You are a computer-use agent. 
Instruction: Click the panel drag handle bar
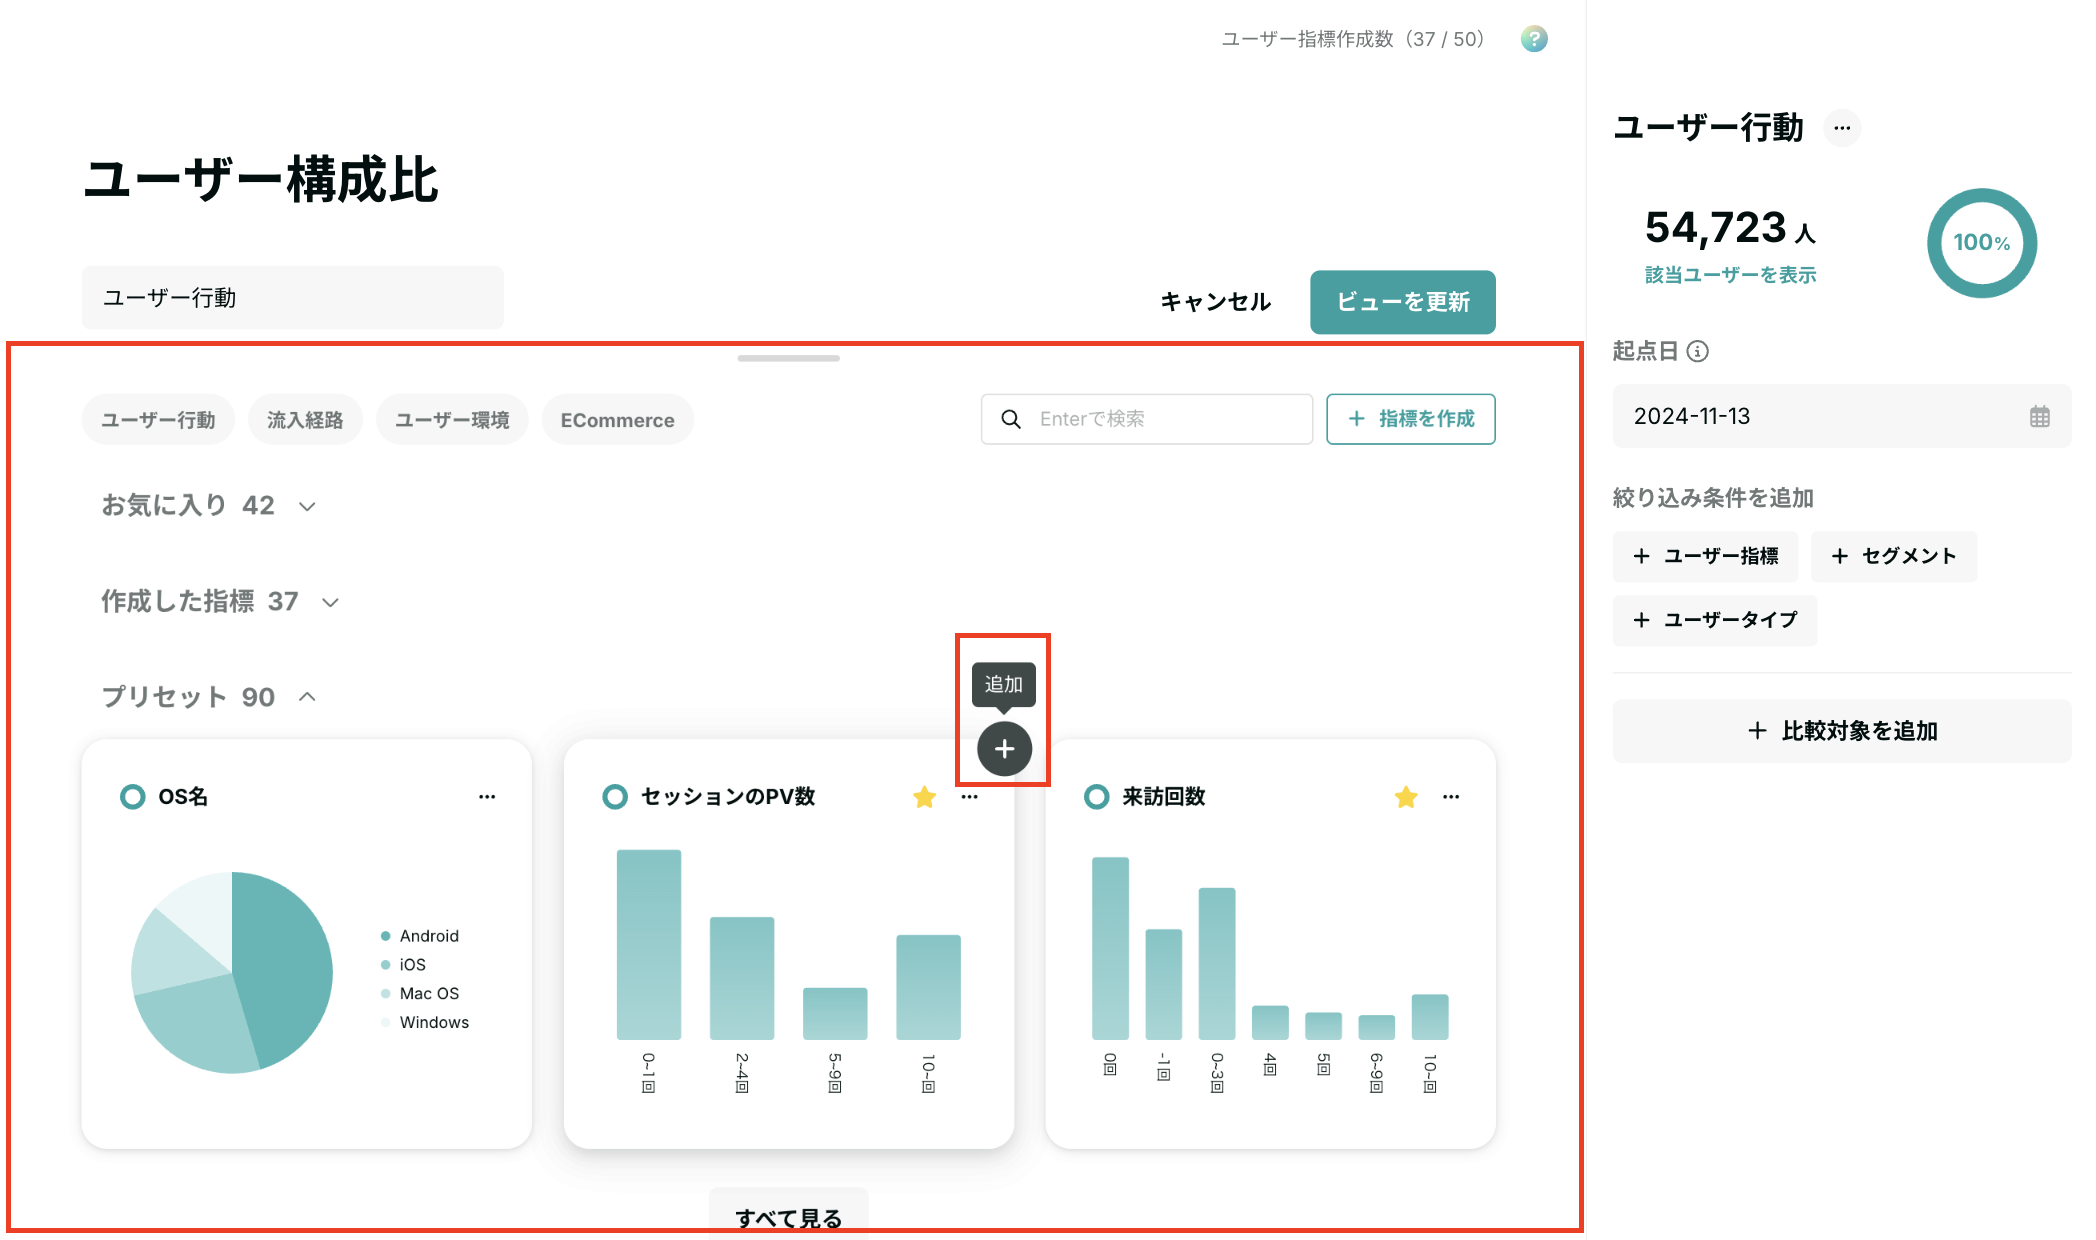click(x=789, y=358)
